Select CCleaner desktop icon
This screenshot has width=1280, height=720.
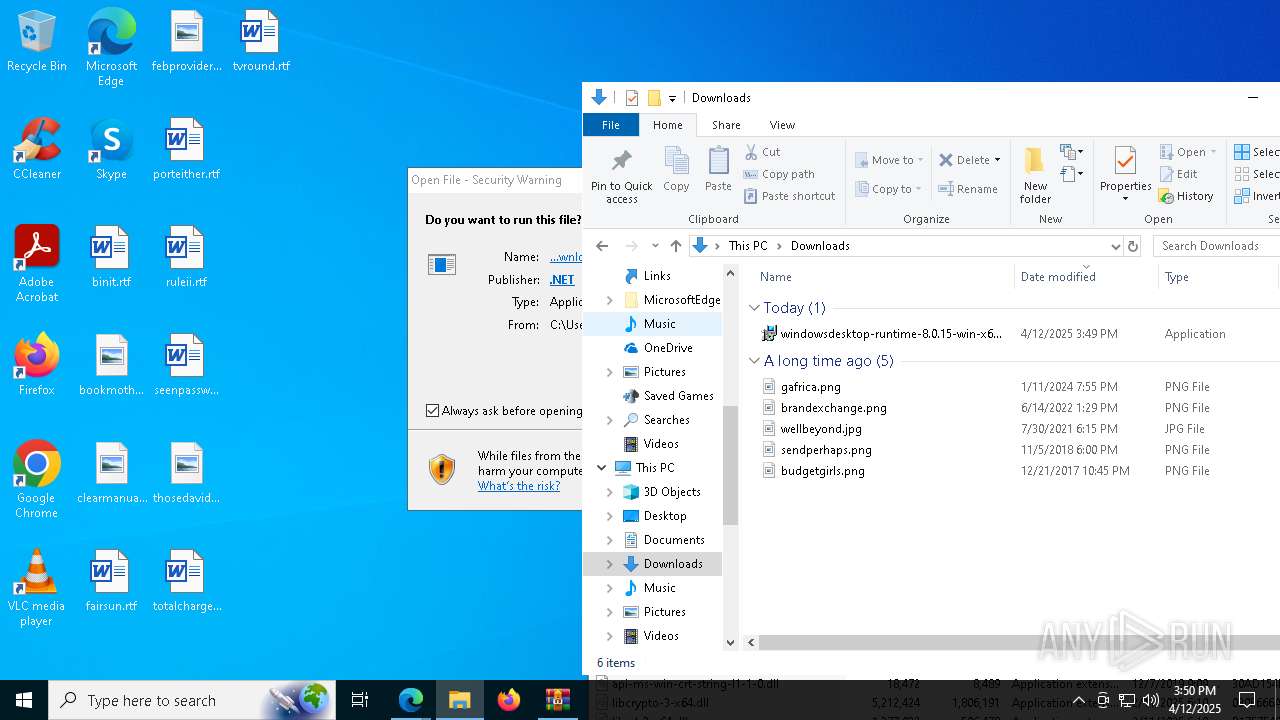pyautogui.click(x=37, y=150)
